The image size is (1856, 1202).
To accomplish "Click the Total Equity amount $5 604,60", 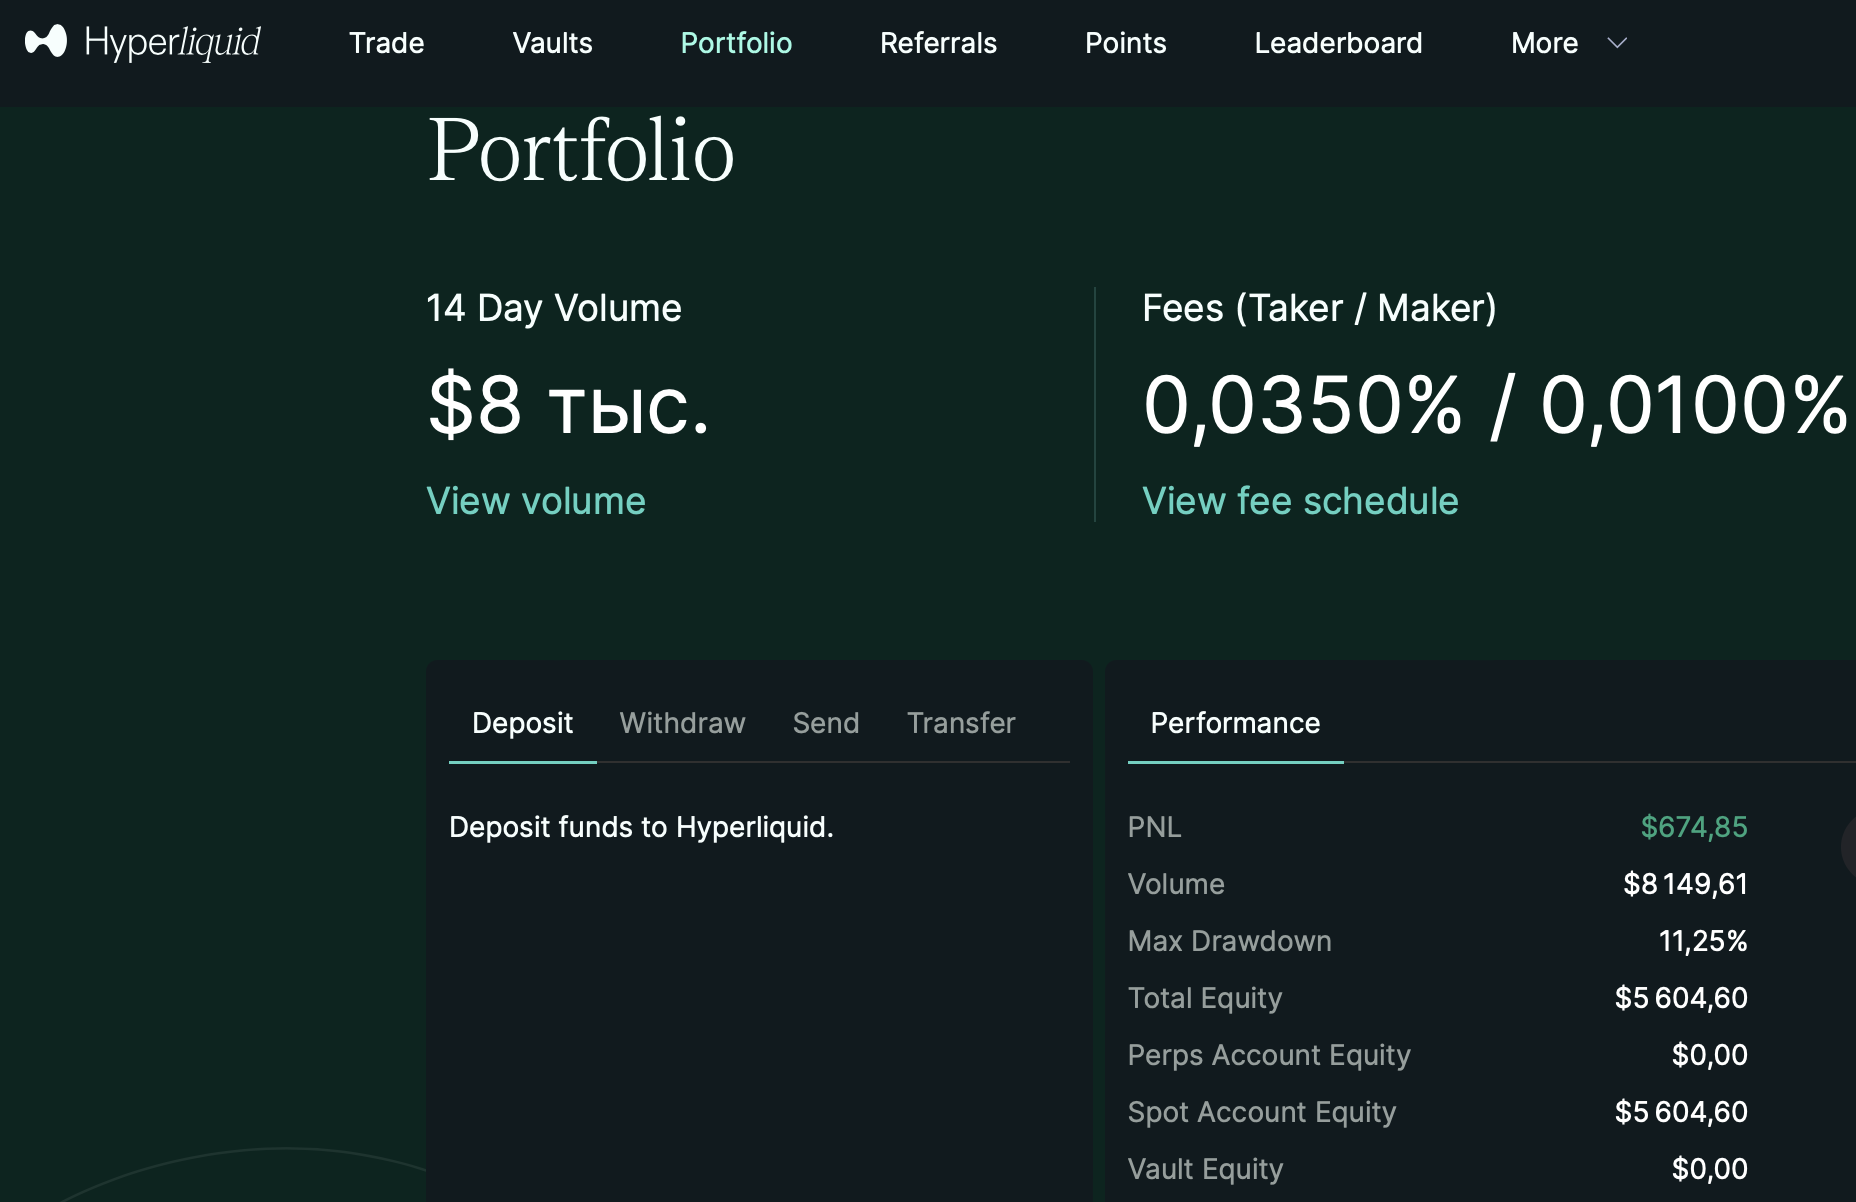I will [1681, 998].
